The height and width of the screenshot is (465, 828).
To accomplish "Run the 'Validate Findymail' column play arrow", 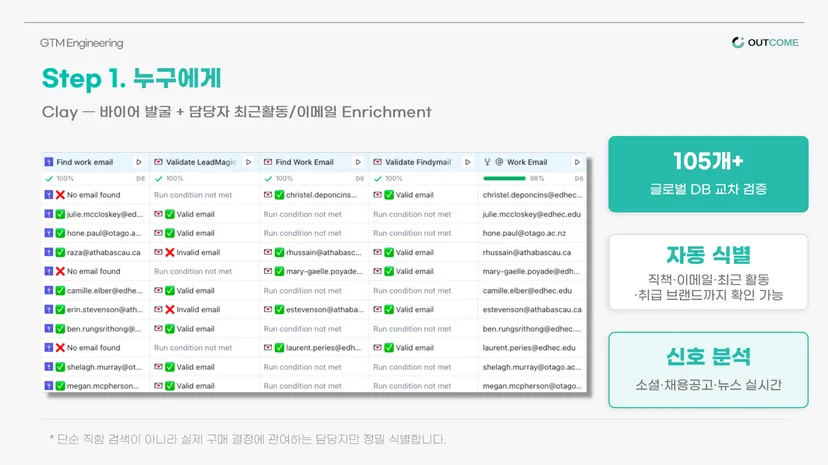I will (x=467, y=162).
